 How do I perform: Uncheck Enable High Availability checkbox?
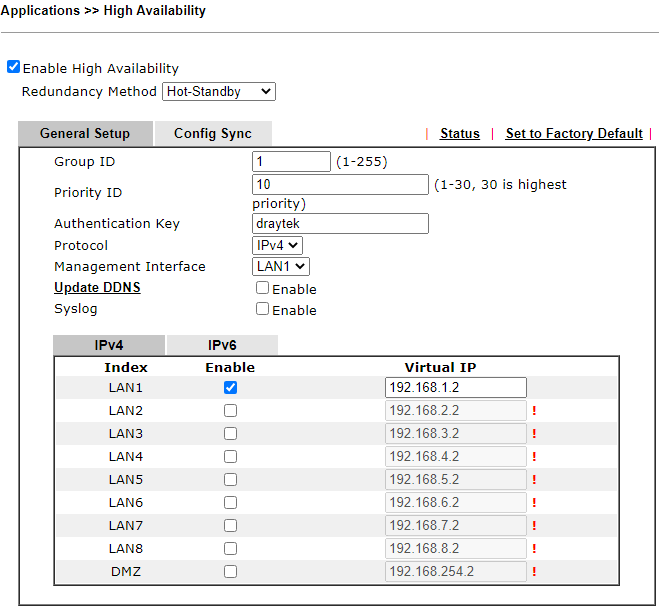[x=13, y=68]
